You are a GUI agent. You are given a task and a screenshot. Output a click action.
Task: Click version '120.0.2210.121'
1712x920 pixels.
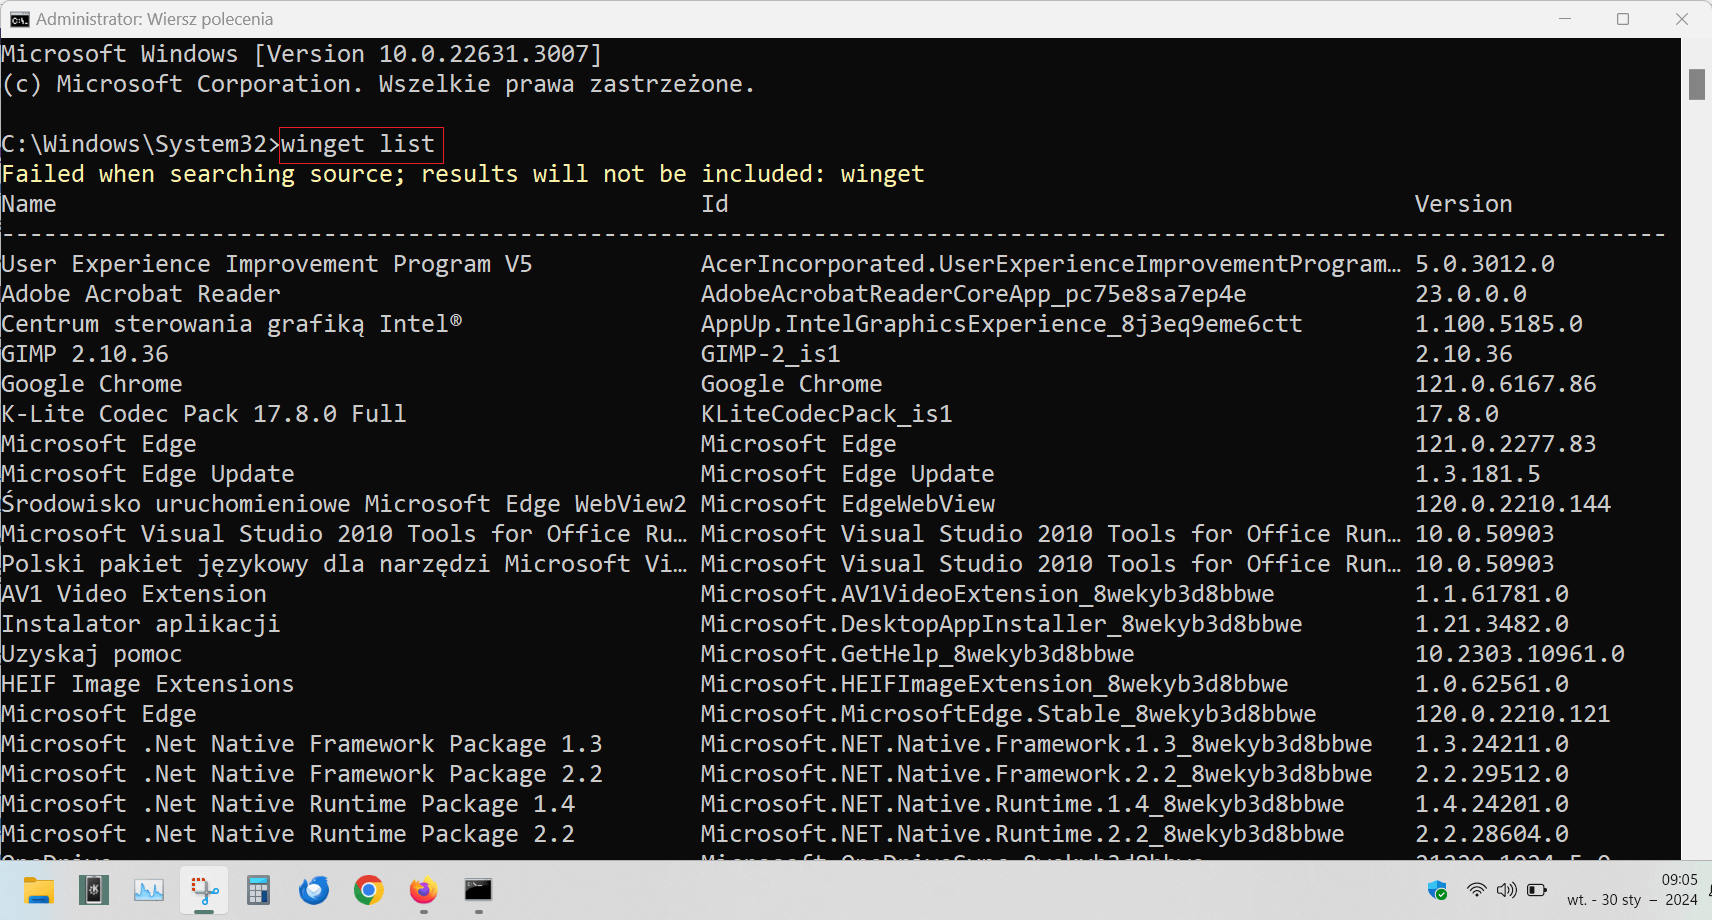pos(1513,714)
